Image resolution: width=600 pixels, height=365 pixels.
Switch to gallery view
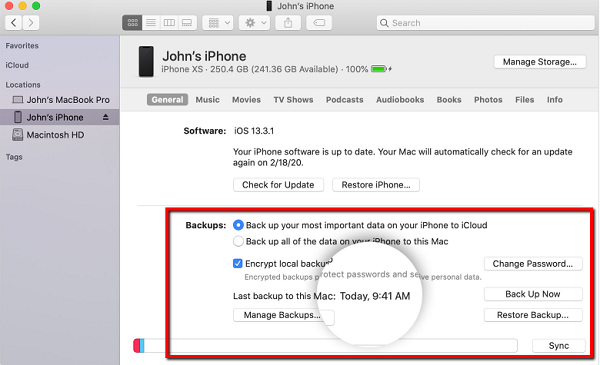(x=187, y=23)
